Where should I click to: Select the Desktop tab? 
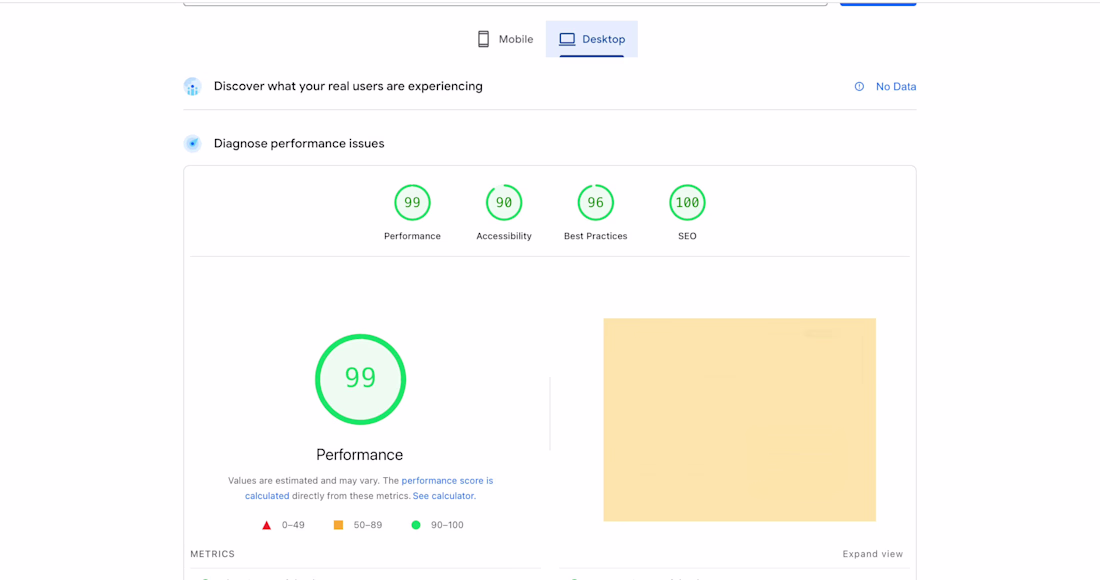click(x=592, y=39)
